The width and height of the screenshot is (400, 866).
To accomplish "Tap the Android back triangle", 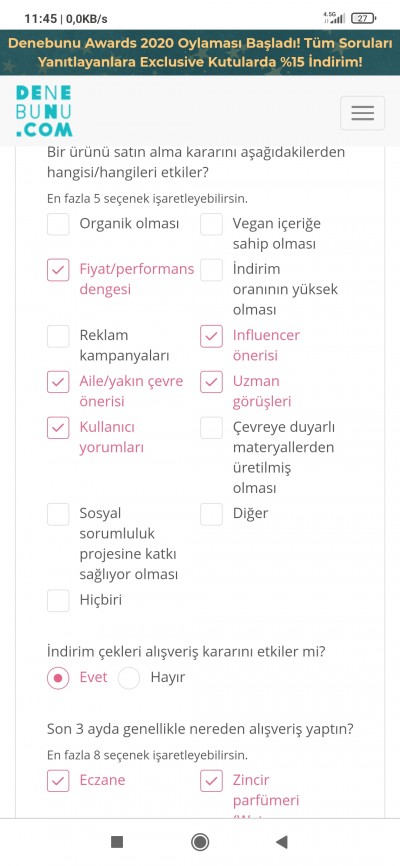I will click(x=282, y=842).
